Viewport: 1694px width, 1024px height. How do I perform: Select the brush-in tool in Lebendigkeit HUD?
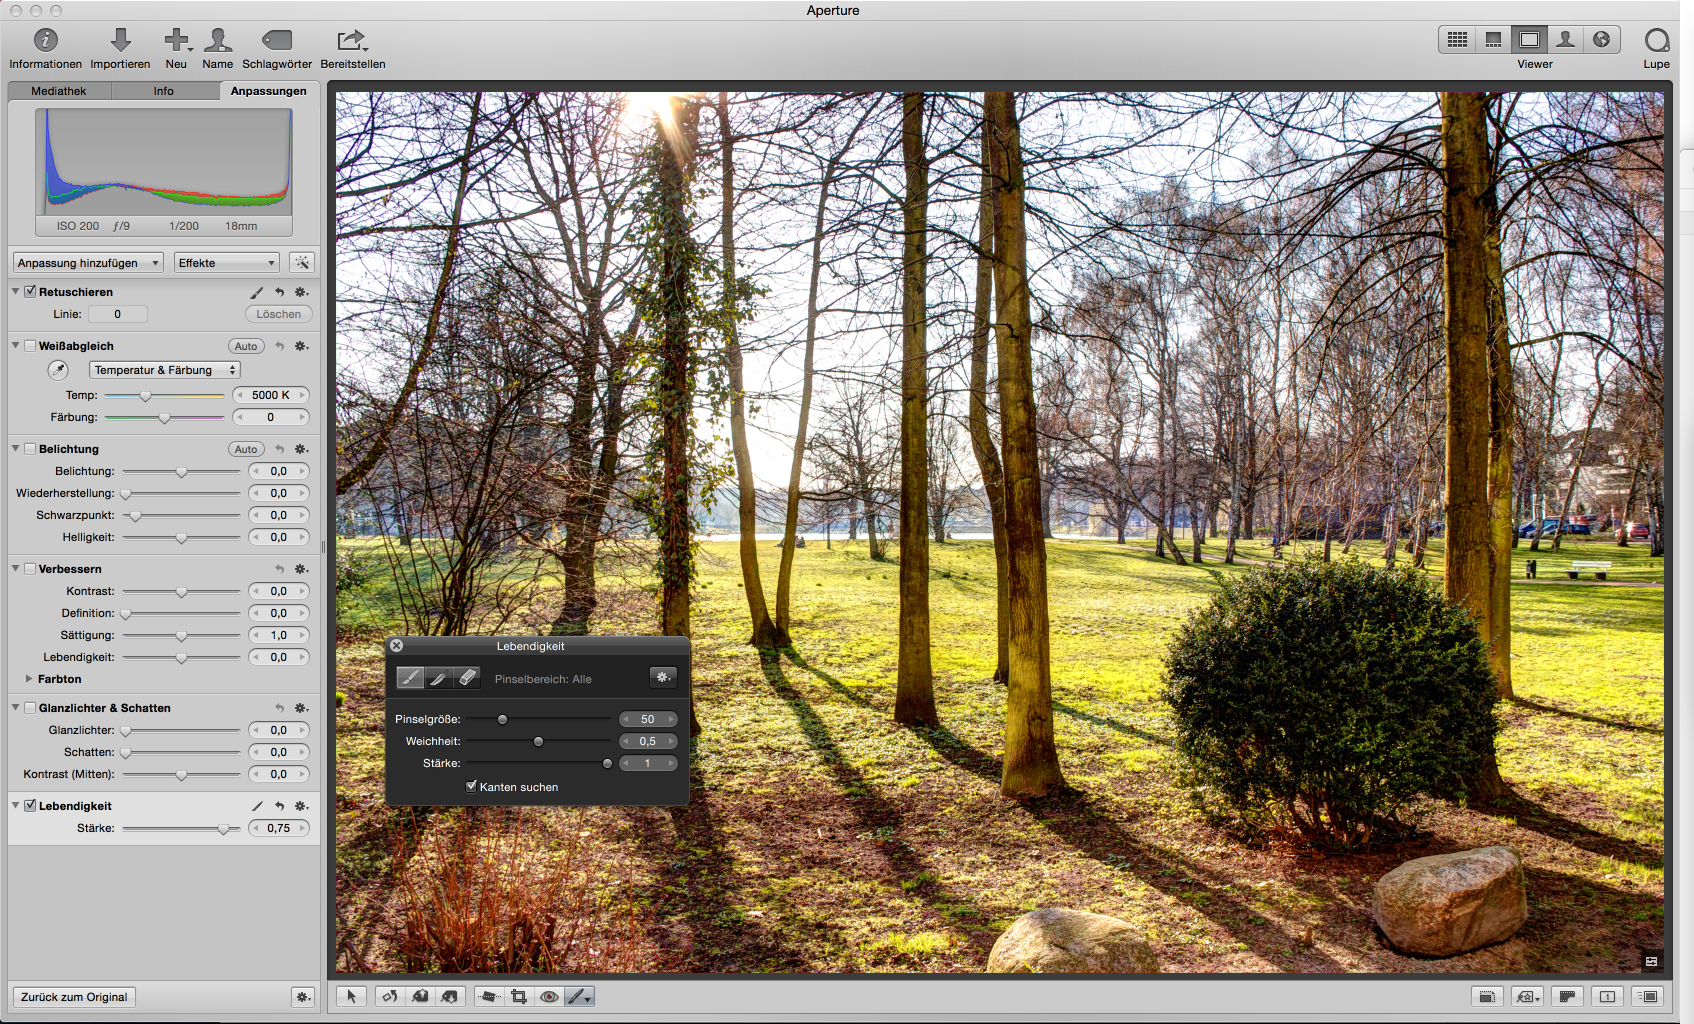click(x=410, y=678)
